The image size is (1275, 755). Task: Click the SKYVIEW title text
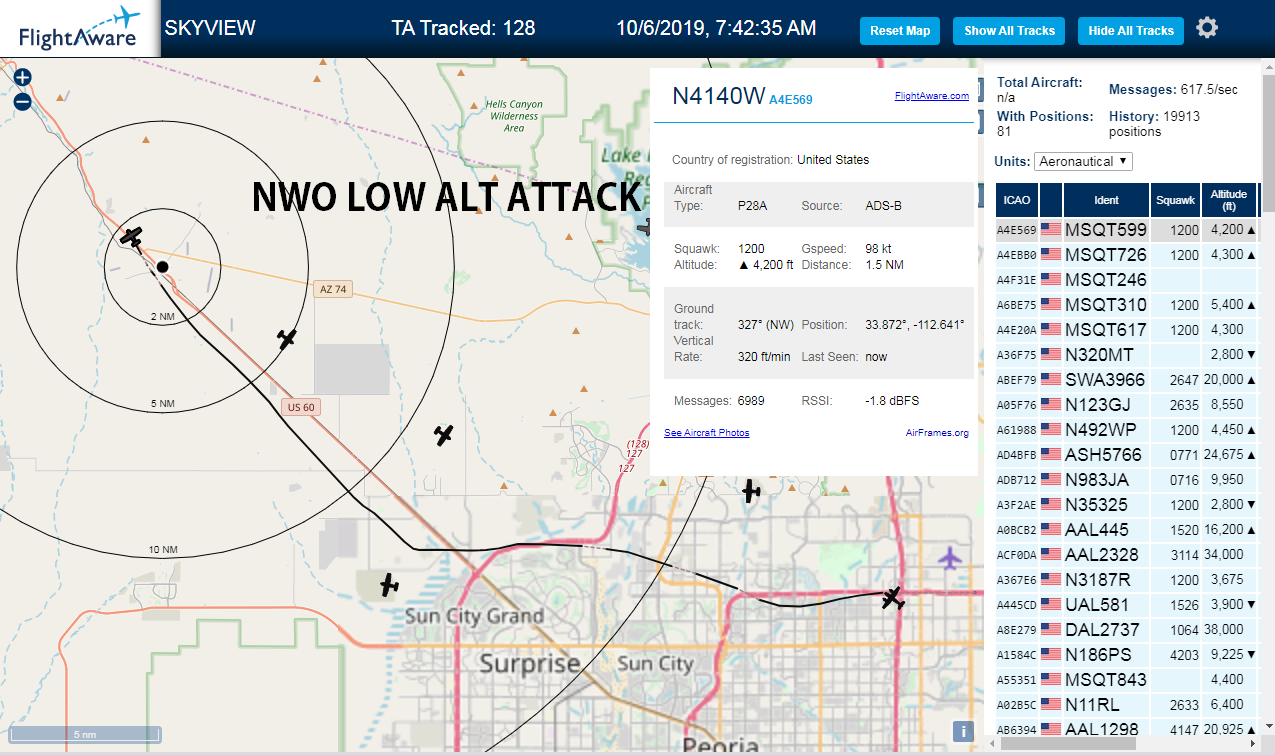tap(210, 28)
